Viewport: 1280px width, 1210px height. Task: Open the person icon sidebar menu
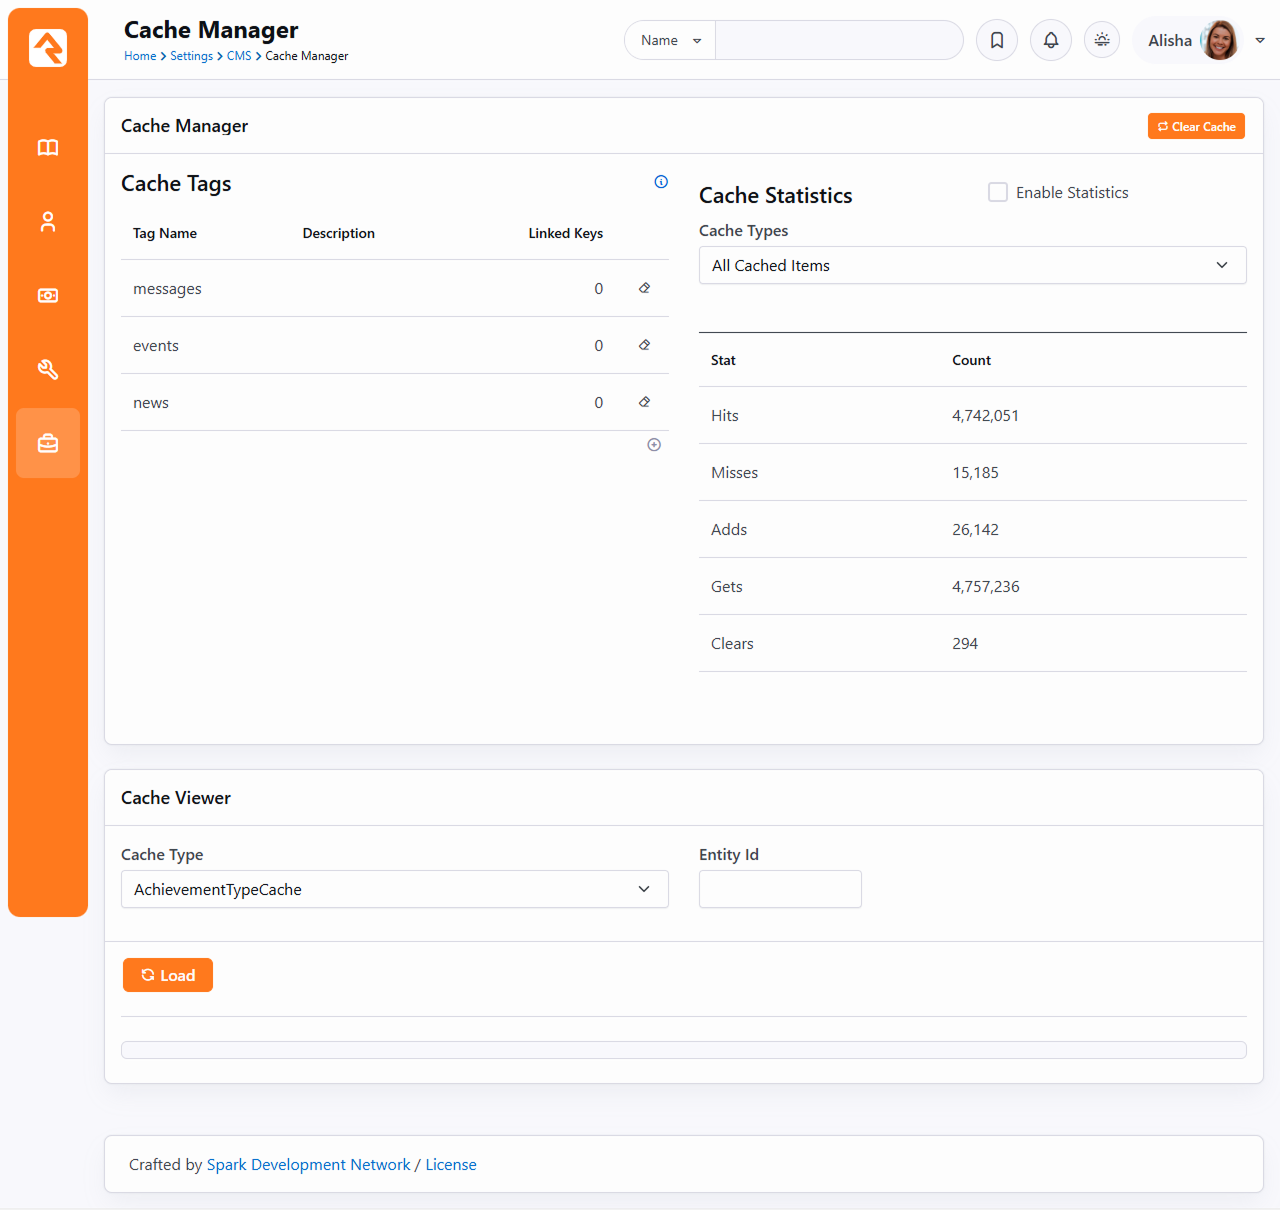pyautogui.click(x=48, y=222)
